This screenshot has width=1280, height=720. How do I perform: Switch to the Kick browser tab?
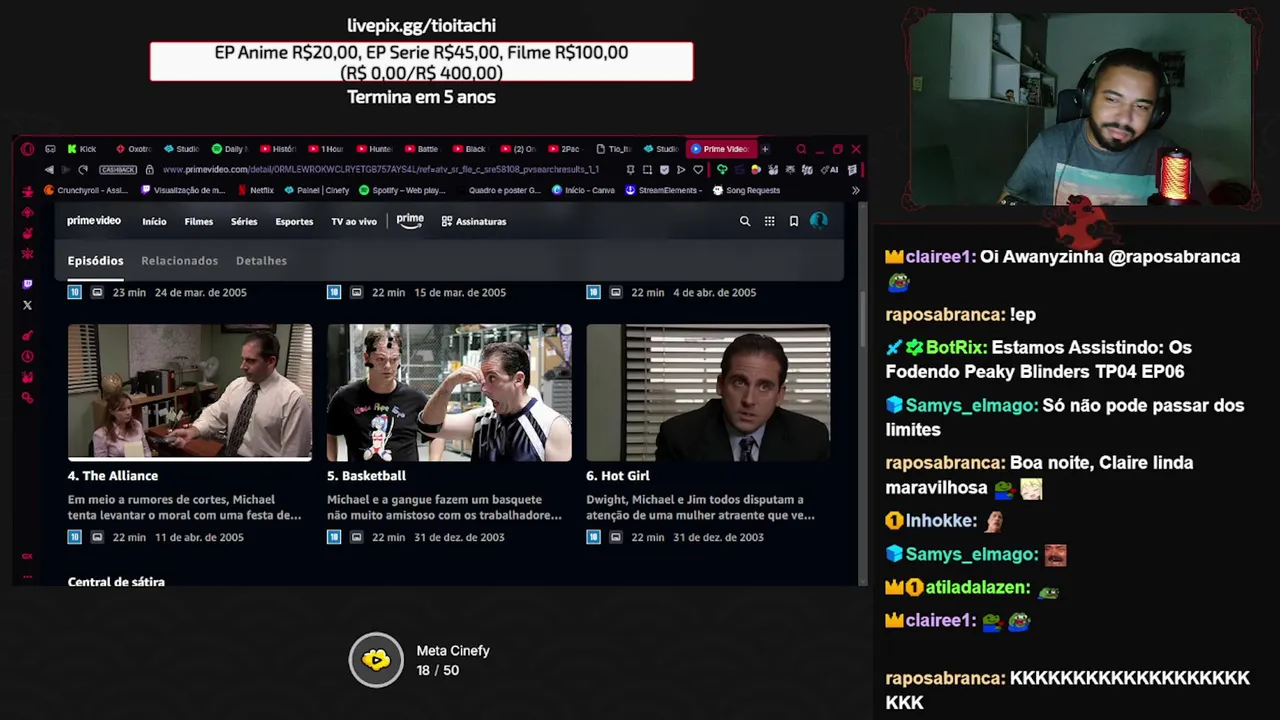[82, 149]
